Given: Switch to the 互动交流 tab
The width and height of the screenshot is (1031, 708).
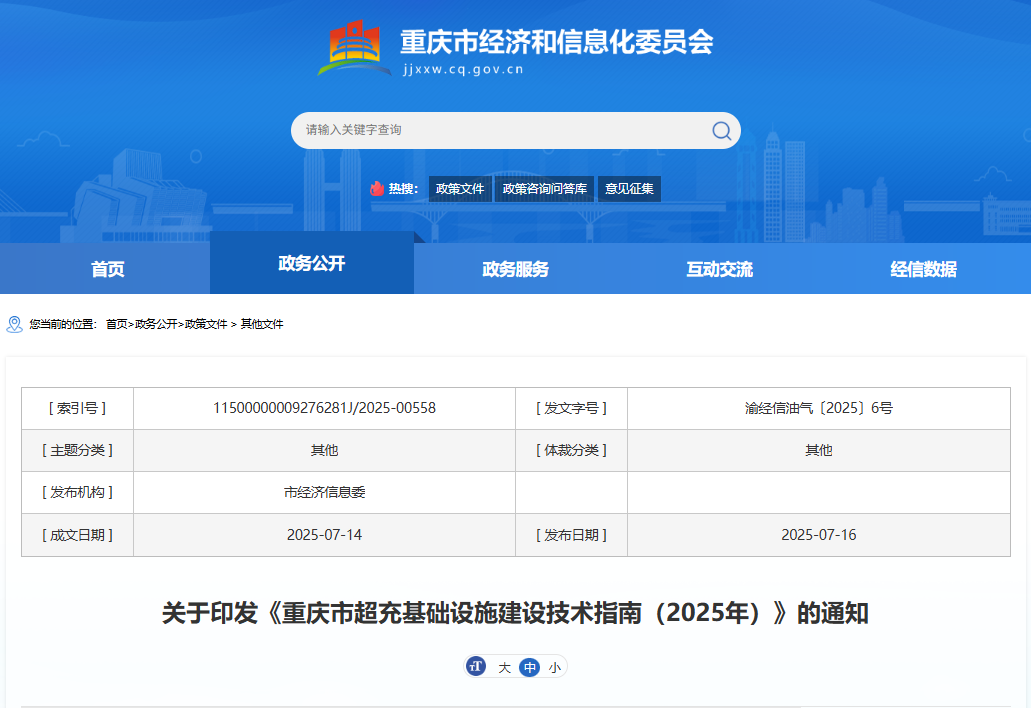Looking at the screenshot, I should point(719,269).
